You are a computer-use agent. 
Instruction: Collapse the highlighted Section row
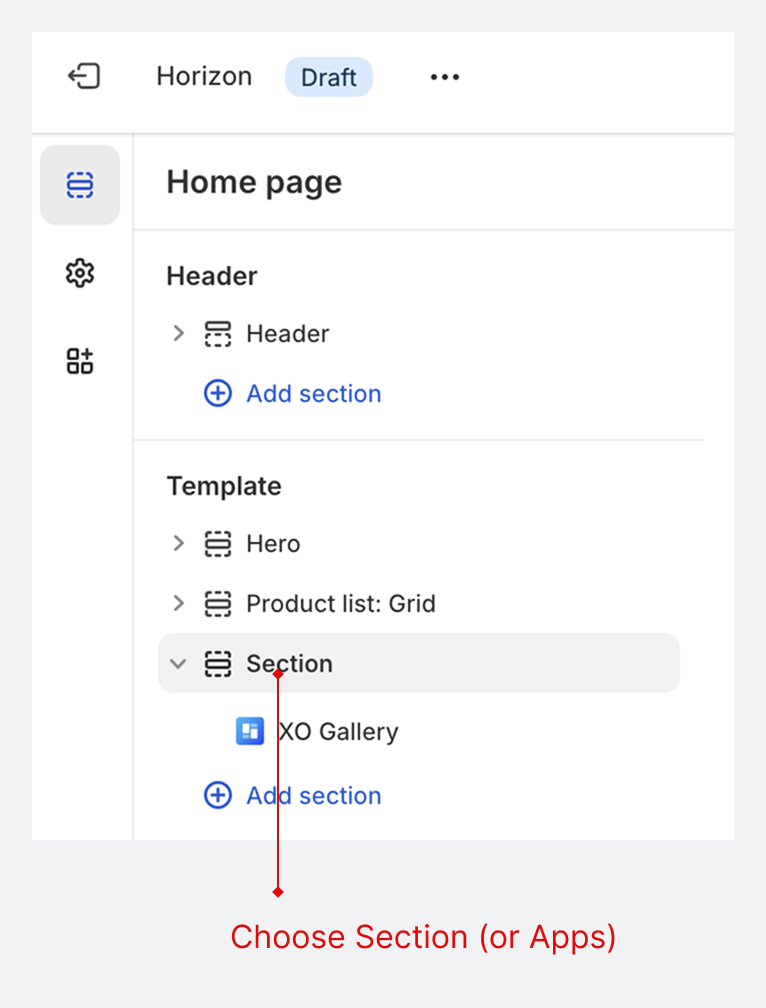tap(178, 663)
